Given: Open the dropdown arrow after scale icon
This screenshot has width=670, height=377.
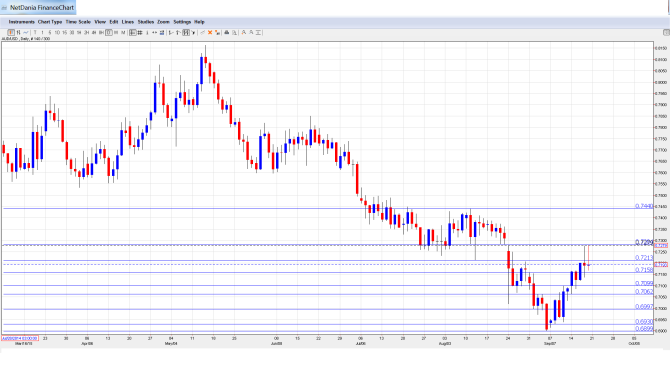Looking at the screenshot, I should tap(193, 32).
